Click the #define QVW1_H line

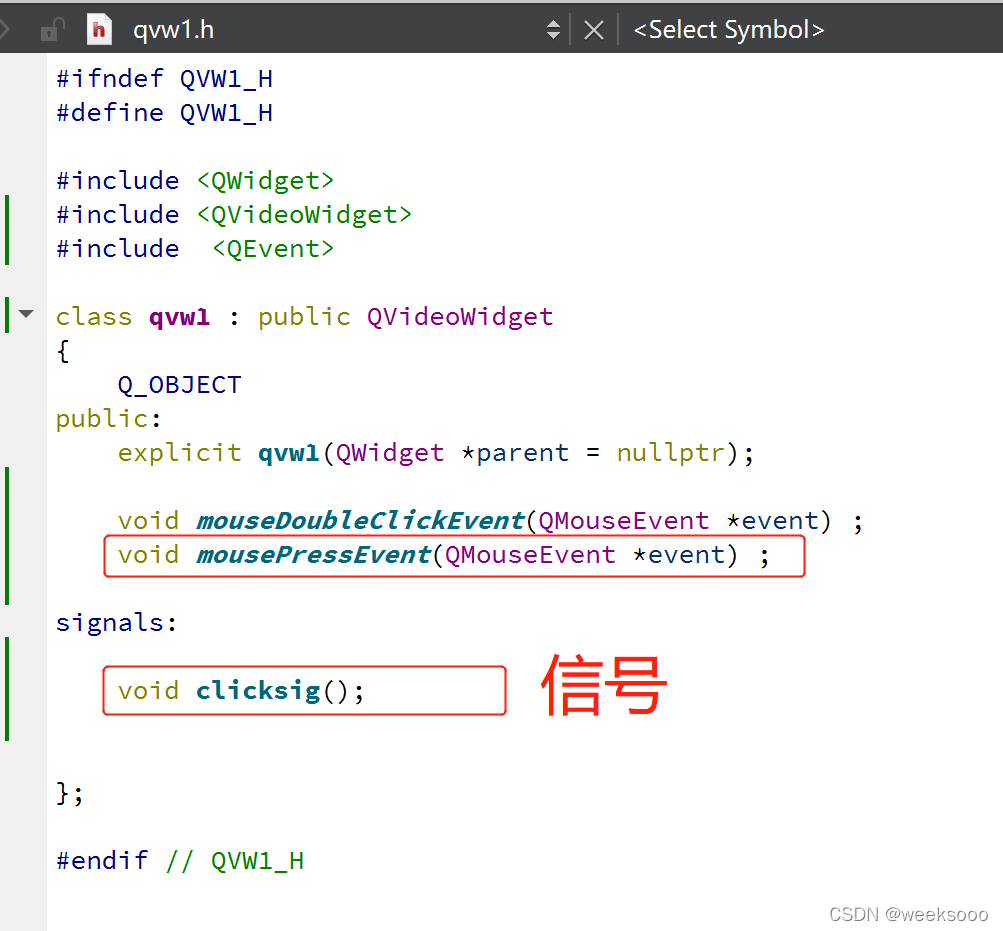(x=165, y=113)
